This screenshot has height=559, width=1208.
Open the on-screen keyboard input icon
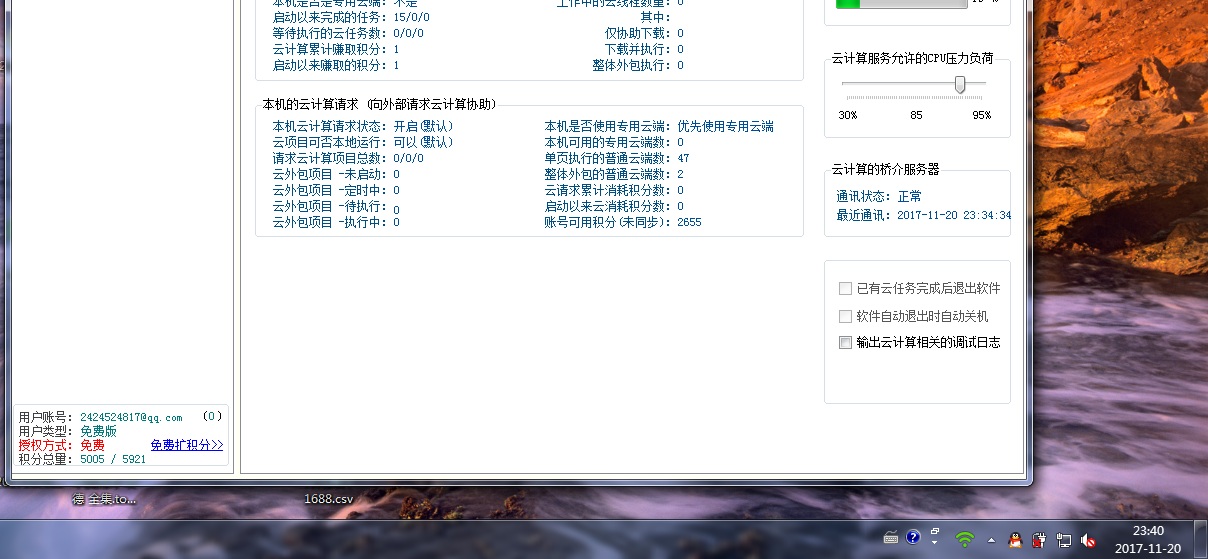pyautogui.click(x=891, y=537)
